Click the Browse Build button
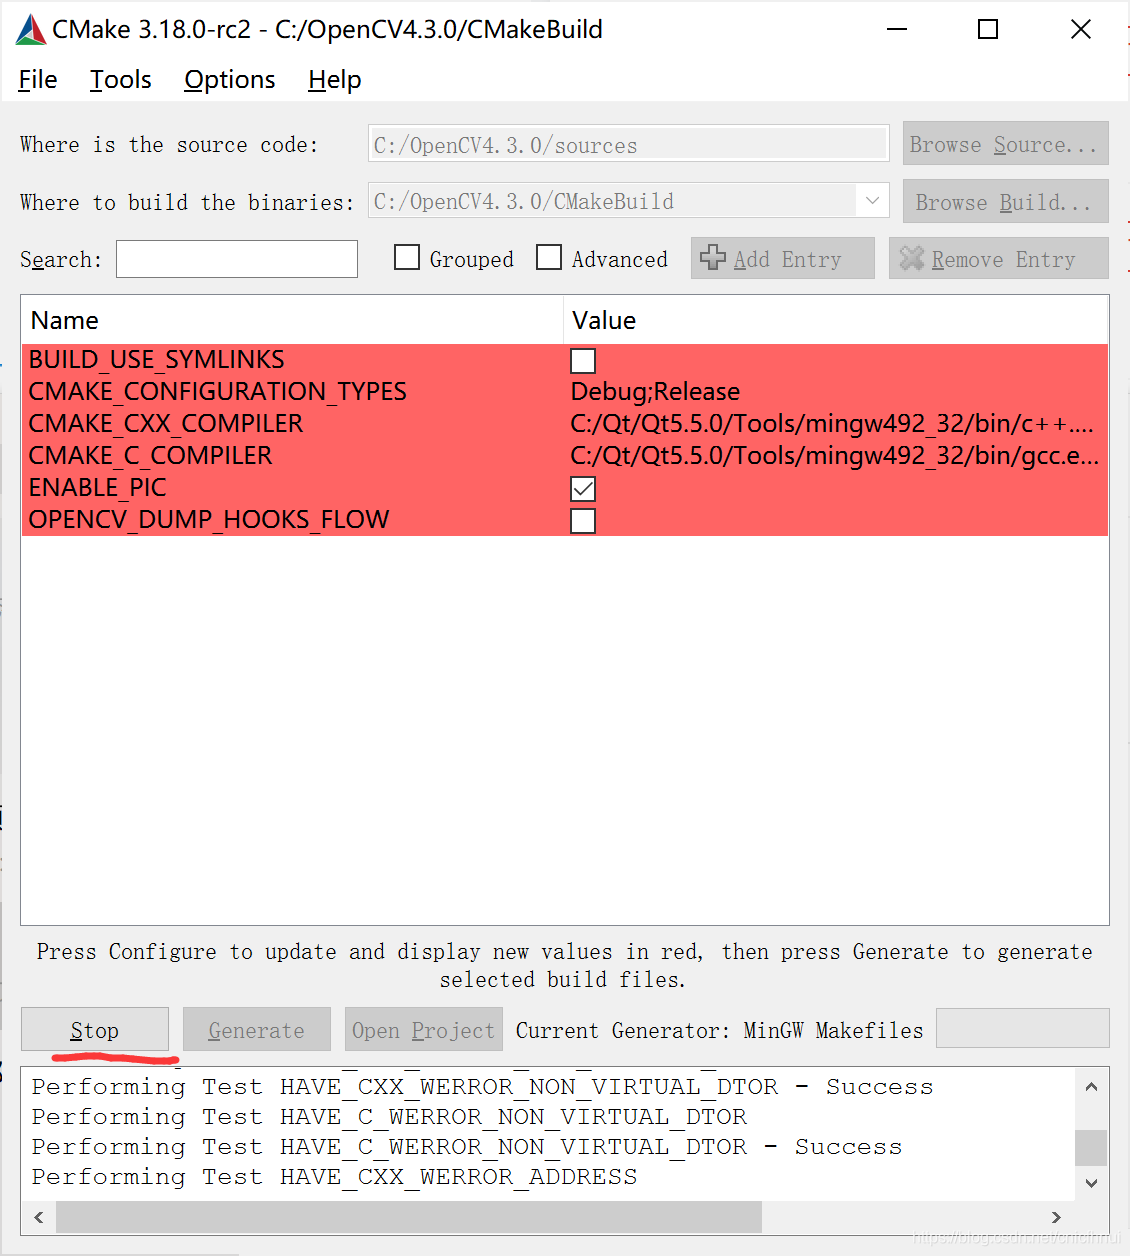1130x1256 pixels. click(1005, 201)
